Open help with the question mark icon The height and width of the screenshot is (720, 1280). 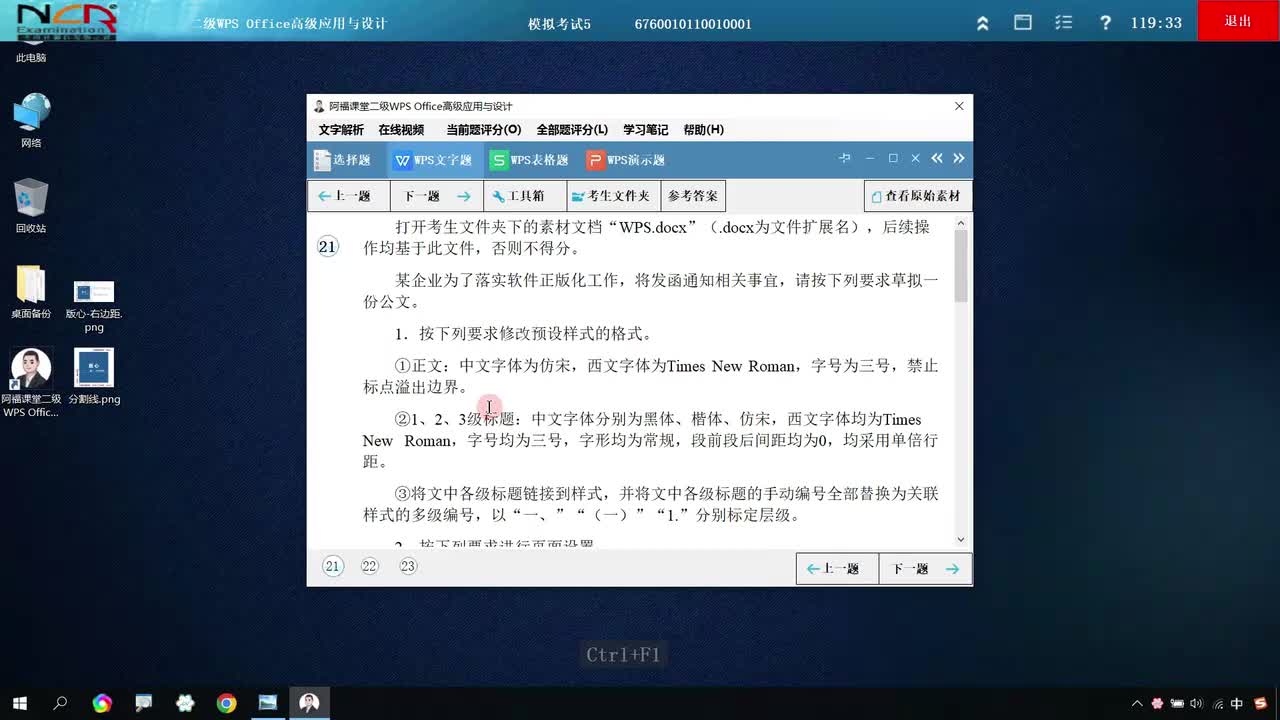1105,23
